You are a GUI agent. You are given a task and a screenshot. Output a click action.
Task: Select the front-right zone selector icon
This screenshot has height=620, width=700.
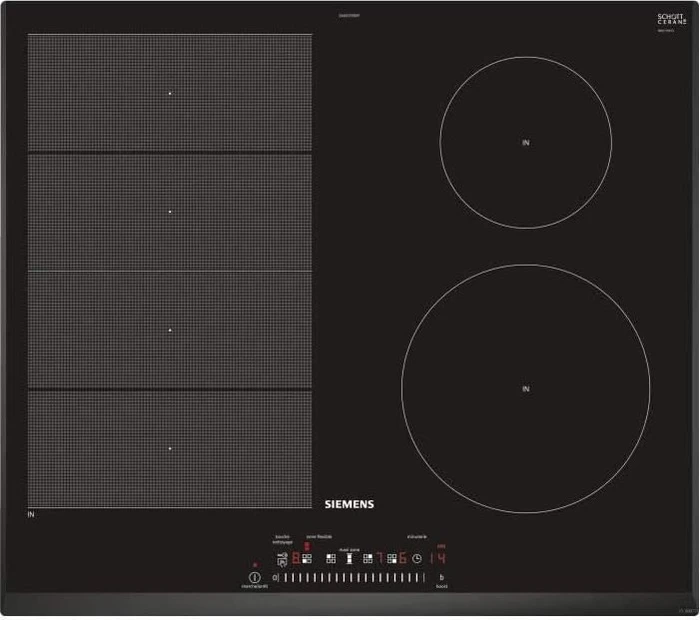(x=392, y=558)
